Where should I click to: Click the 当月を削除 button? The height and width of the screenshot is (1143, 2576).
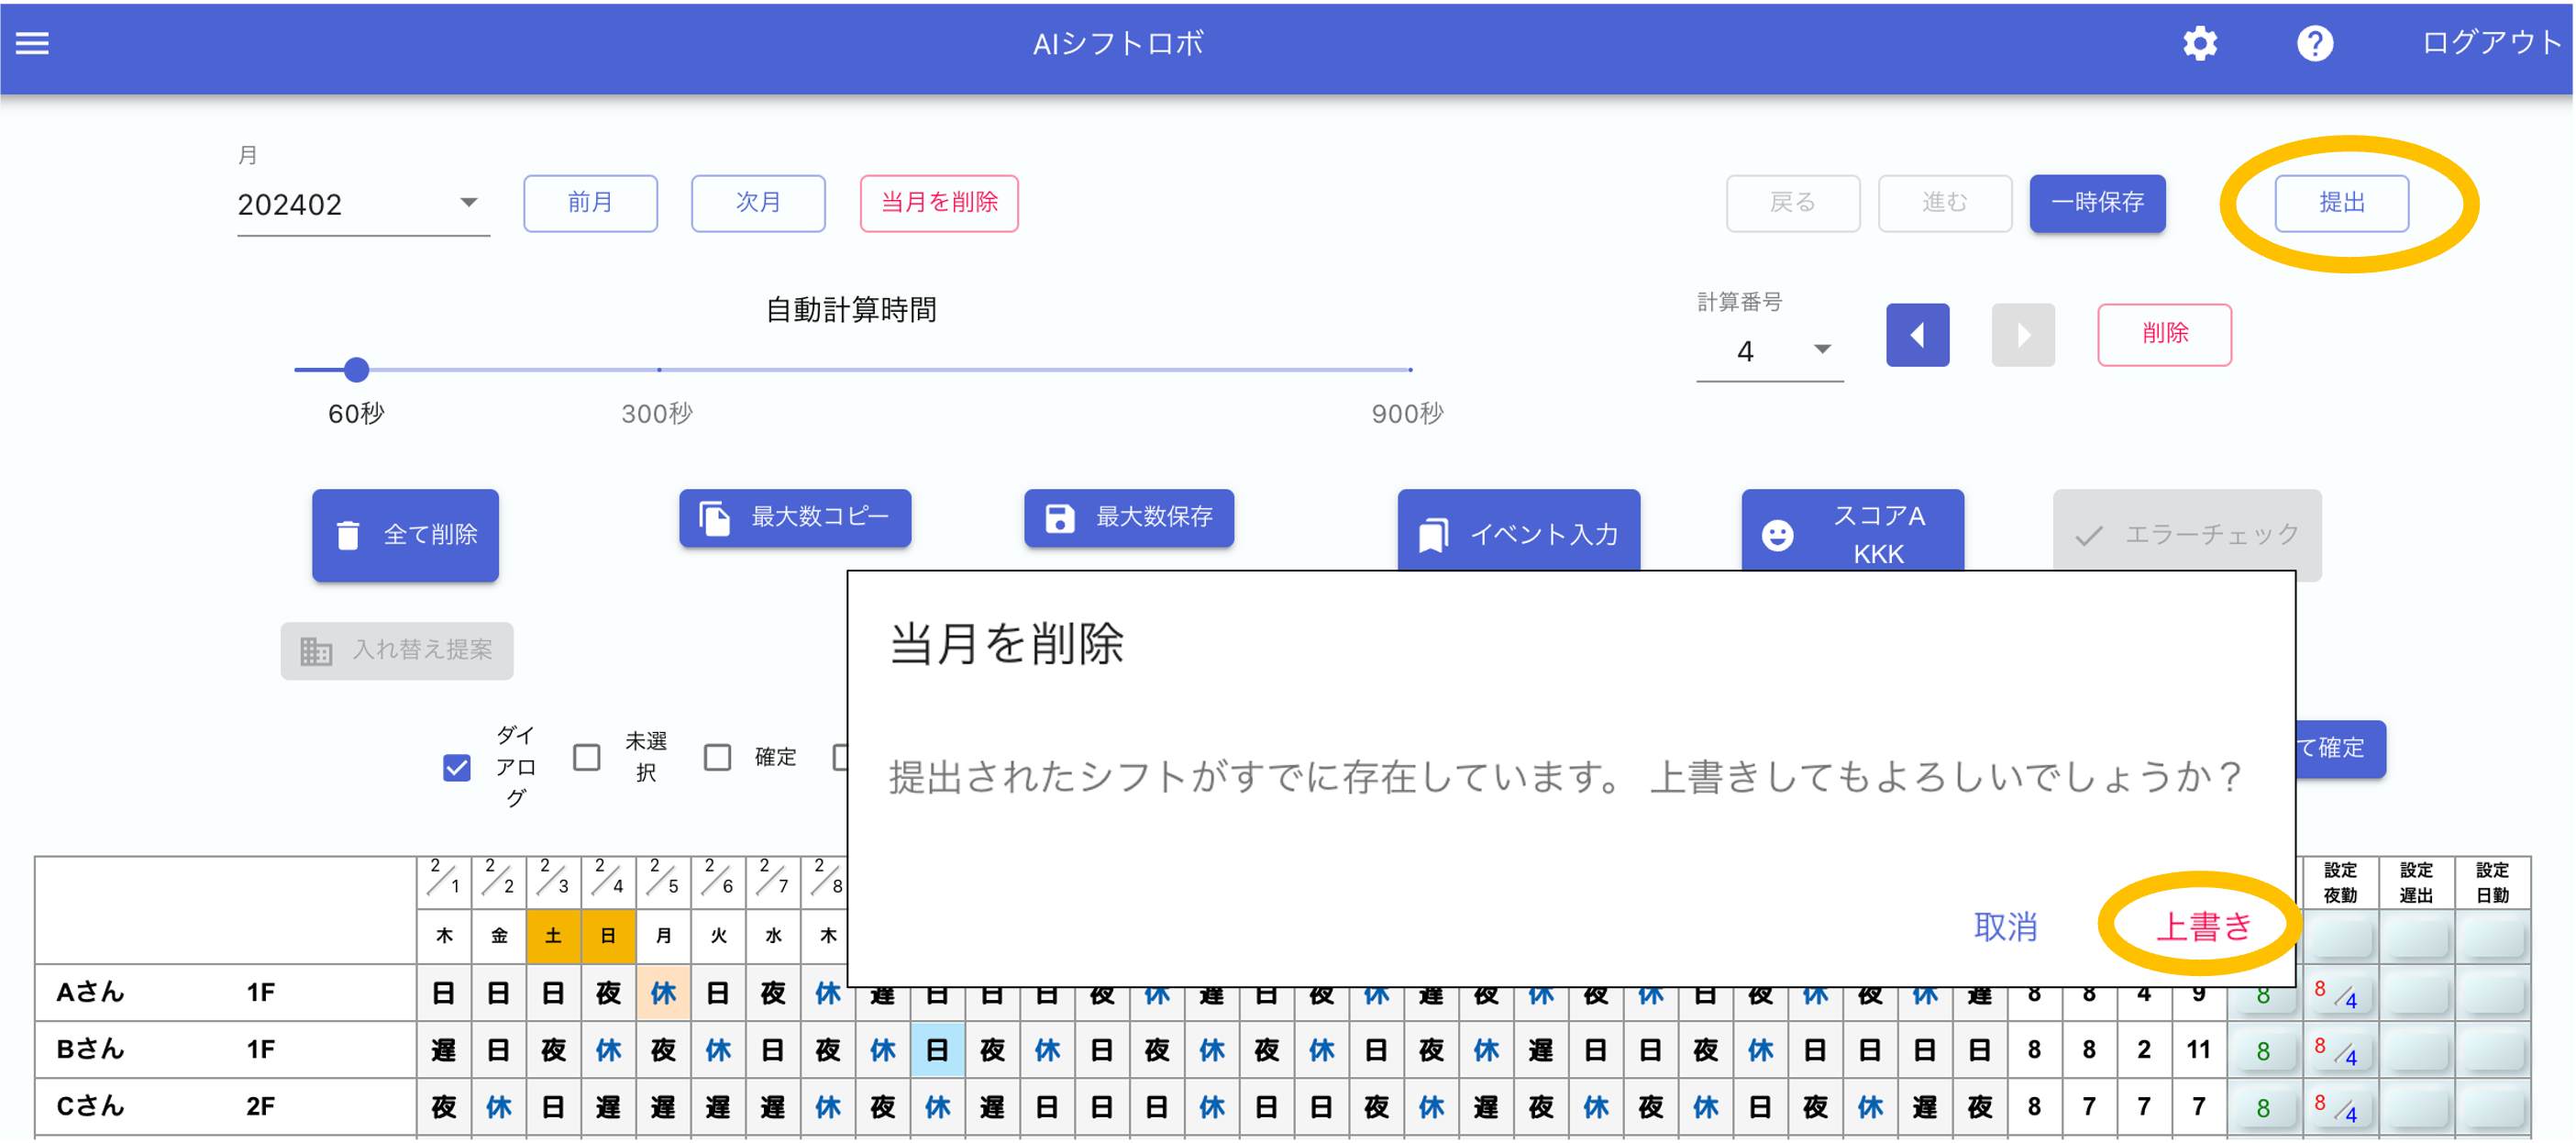[939, 203]
